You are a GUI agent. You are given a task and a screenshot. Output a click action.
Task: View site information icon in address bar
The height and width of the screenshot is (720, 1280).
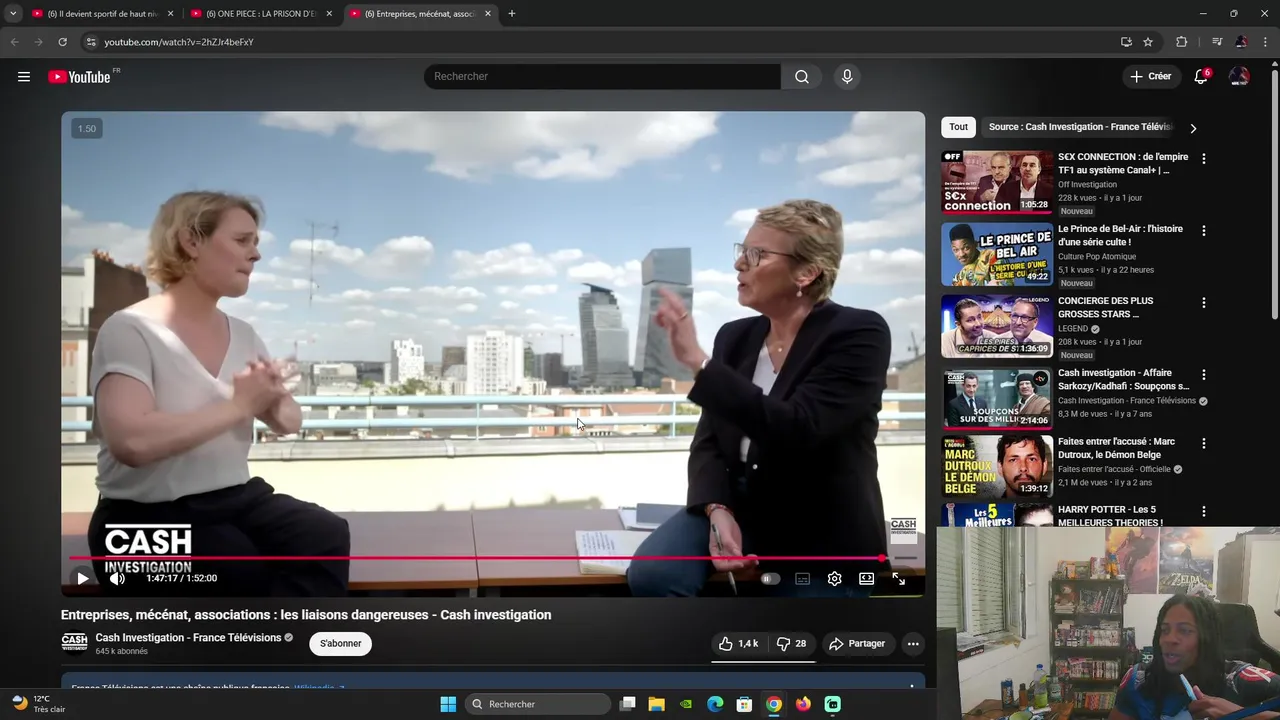(91, 42)
